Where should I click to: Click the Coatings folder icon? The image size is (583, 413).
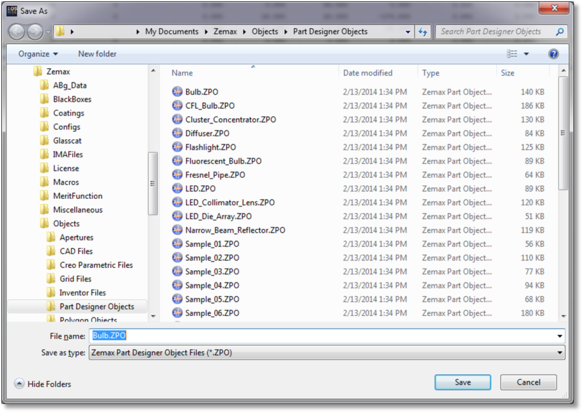point(44,113)
